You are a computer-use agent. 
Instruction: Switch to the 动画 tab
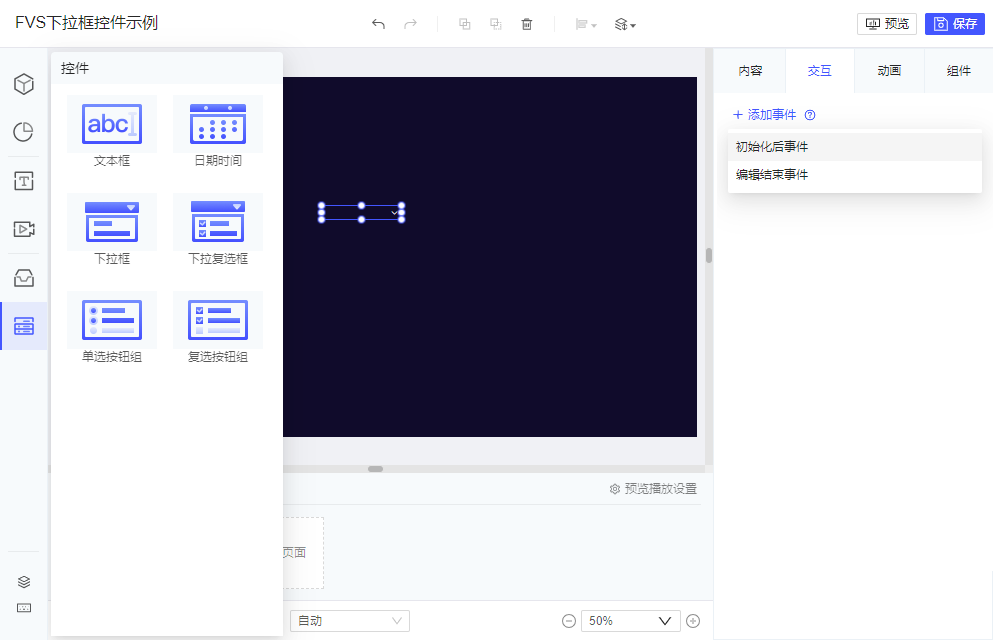[x=889, y=70]
